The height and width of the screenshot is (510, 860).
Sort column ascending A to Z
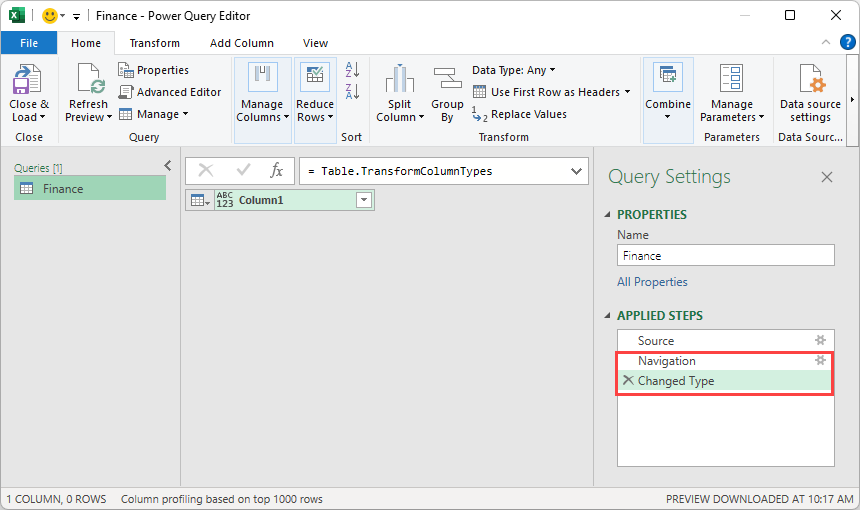tap(352, 70)
